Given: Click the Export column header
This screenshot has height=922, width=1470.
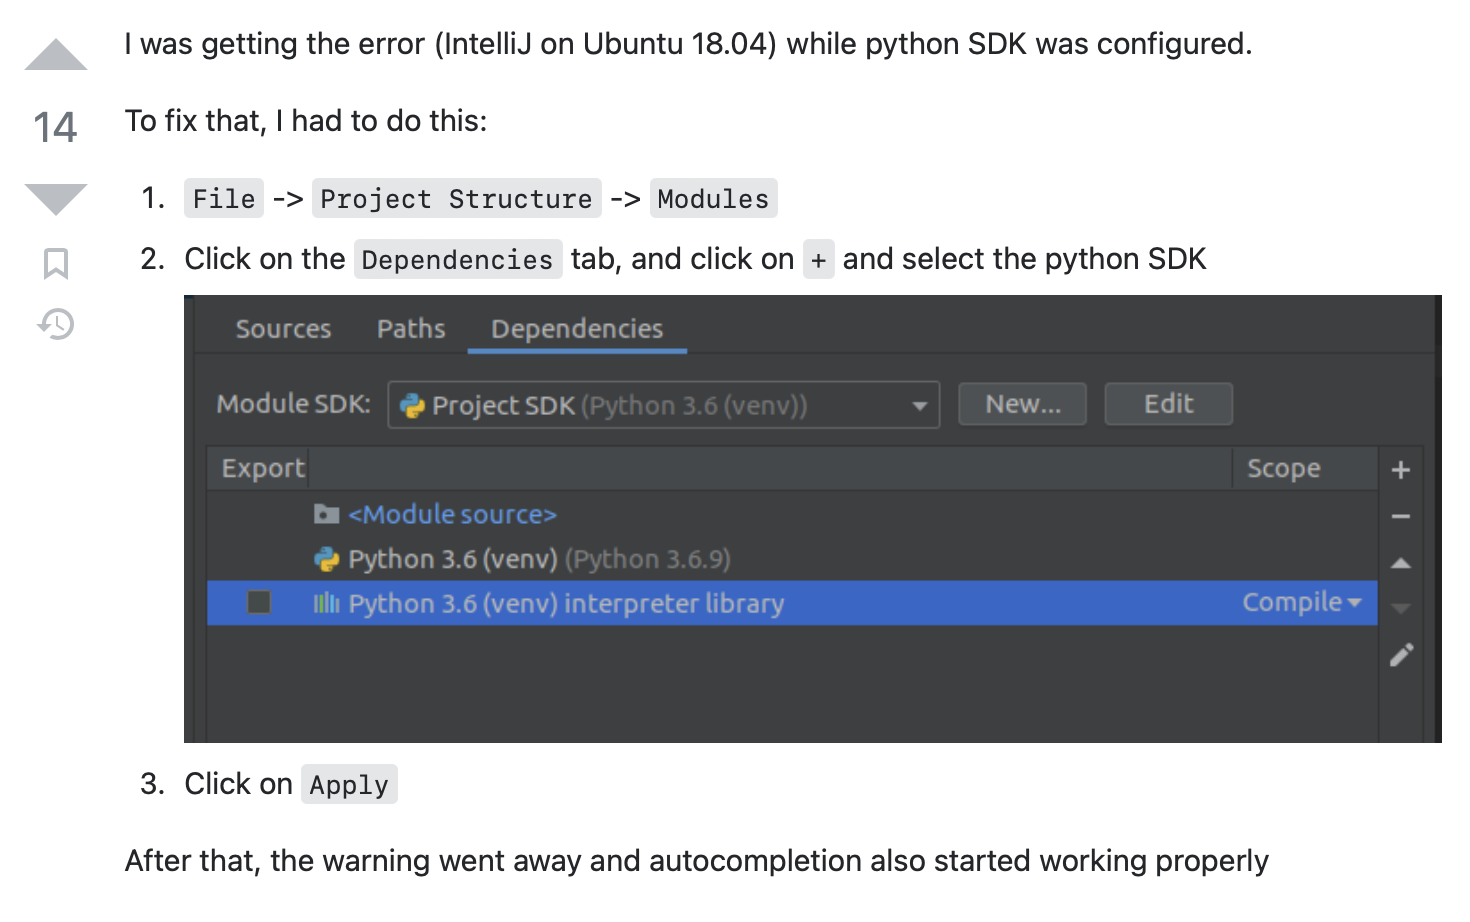Looking at the screenshot, I should coord(262,468).
